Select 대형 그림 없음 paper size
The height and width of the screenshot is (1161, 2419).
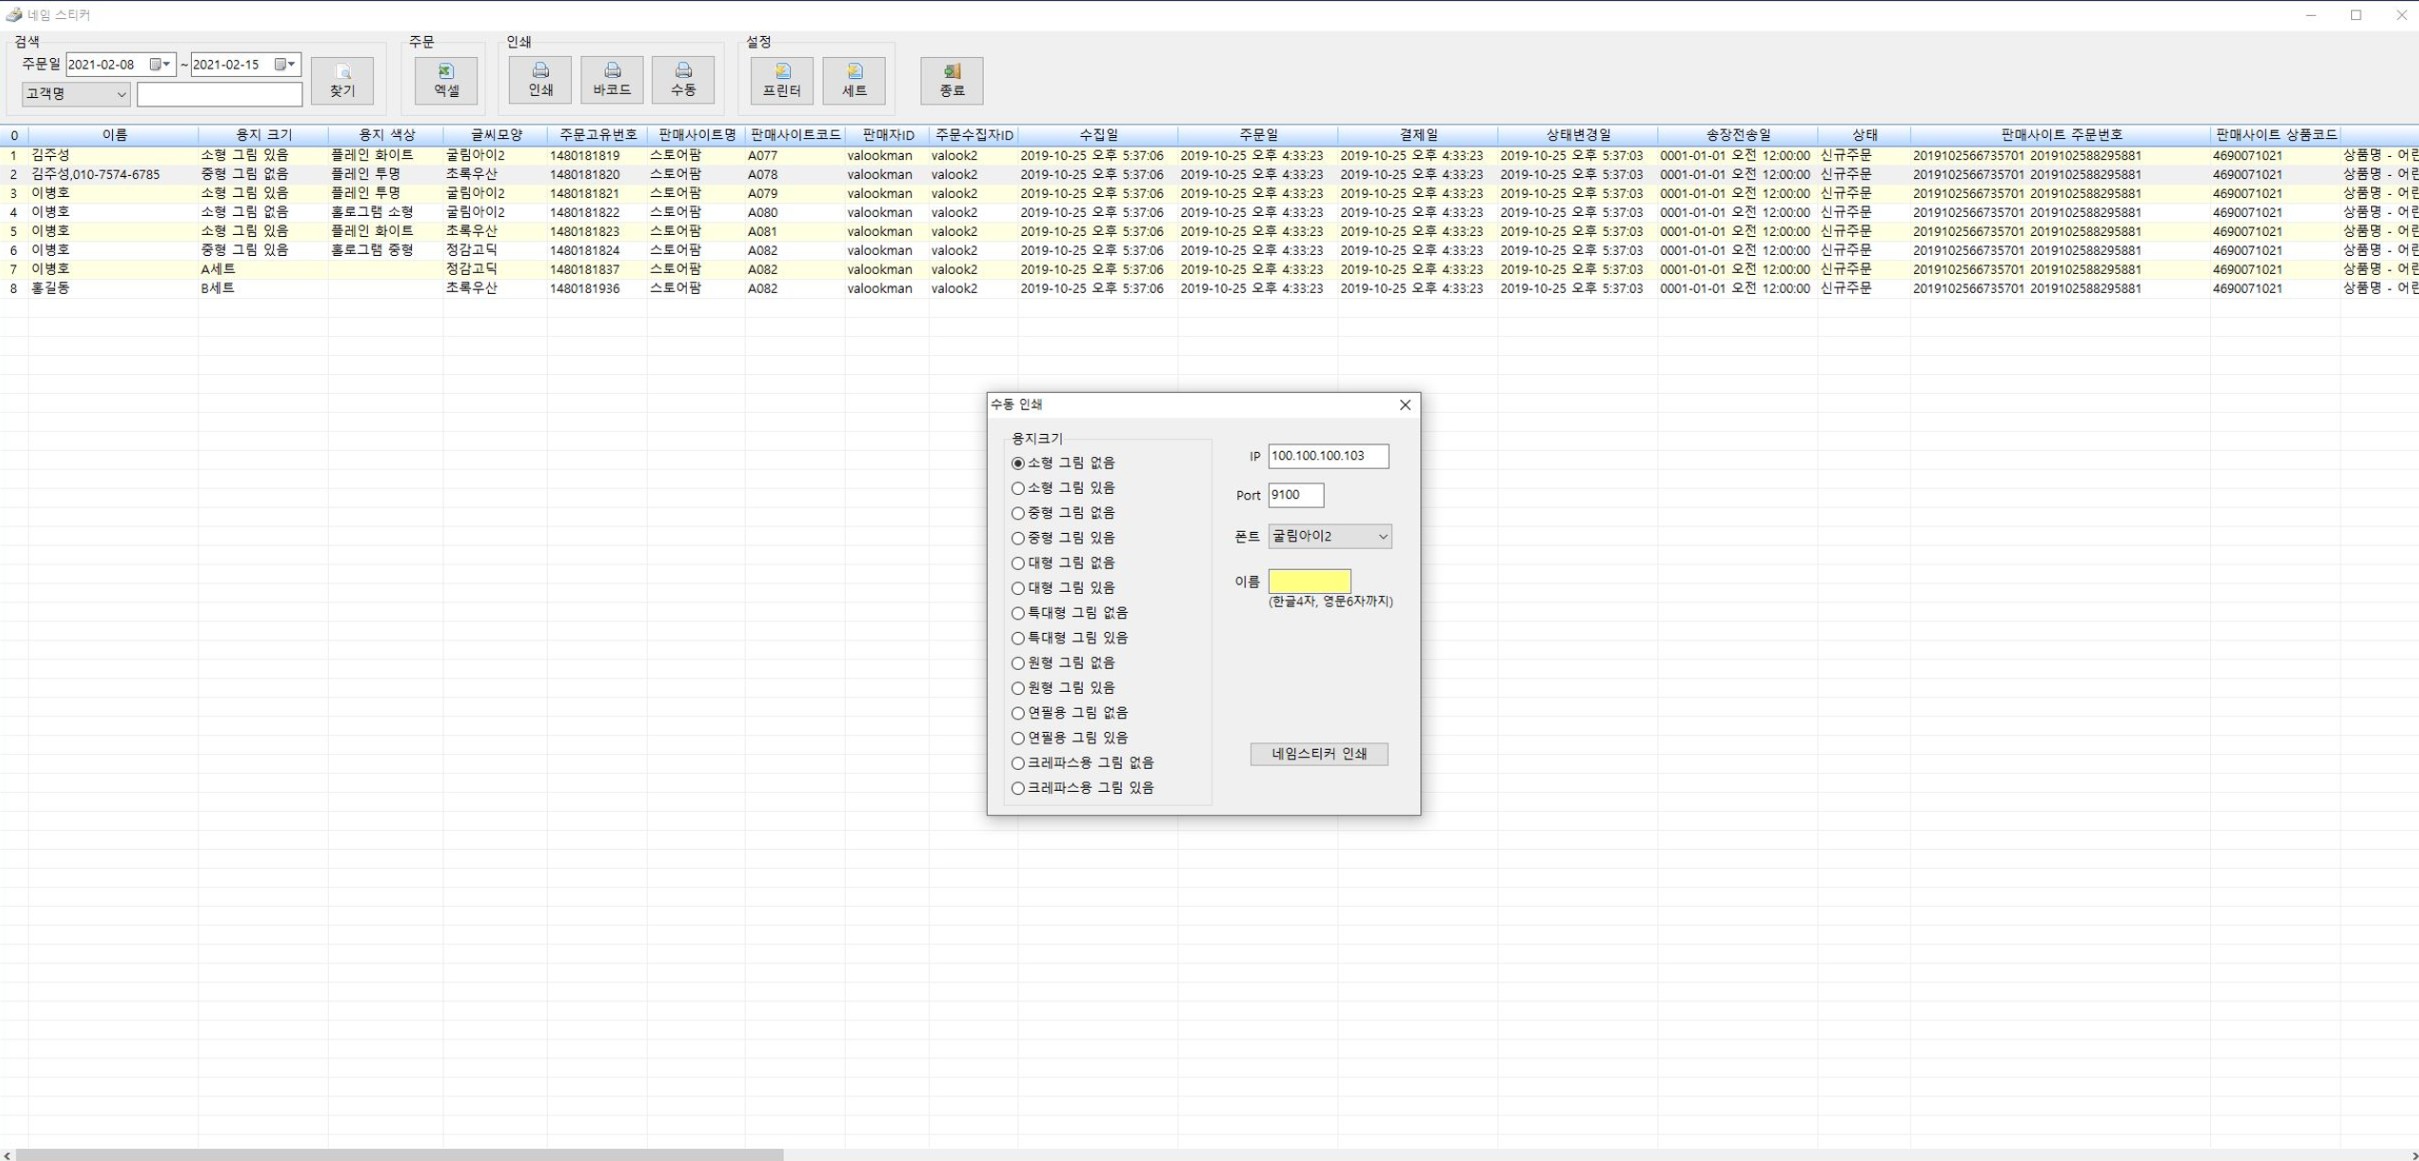coord(1018,563)
